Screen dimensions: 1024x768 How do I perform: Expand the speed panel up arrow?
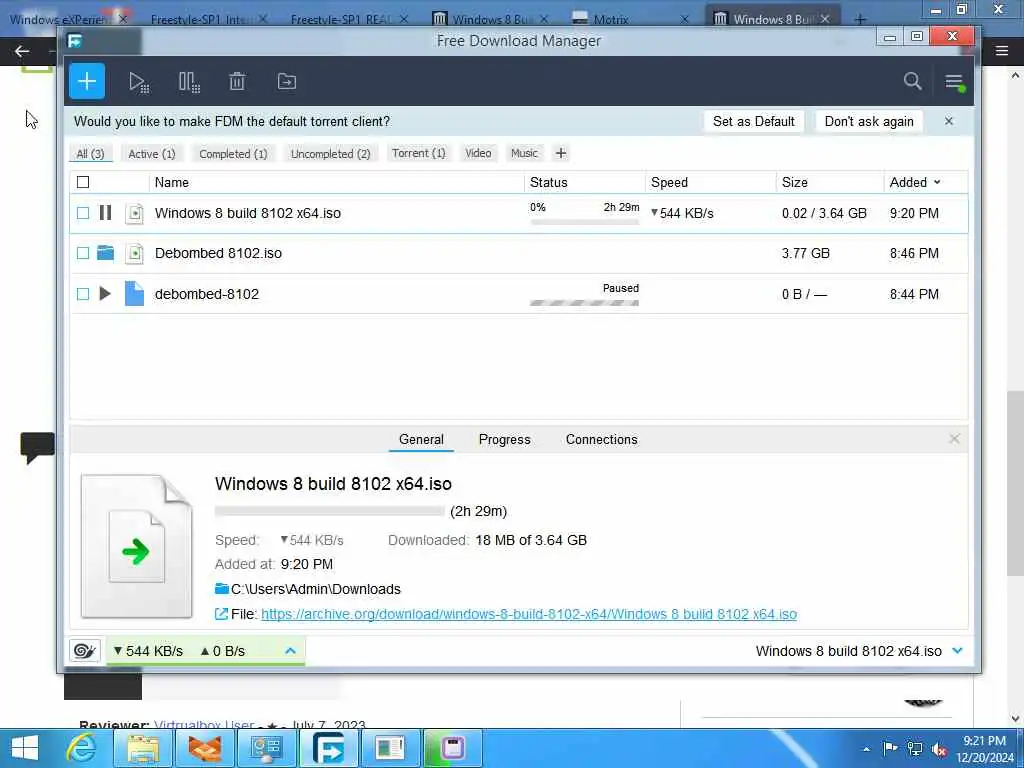click(291, 650)
